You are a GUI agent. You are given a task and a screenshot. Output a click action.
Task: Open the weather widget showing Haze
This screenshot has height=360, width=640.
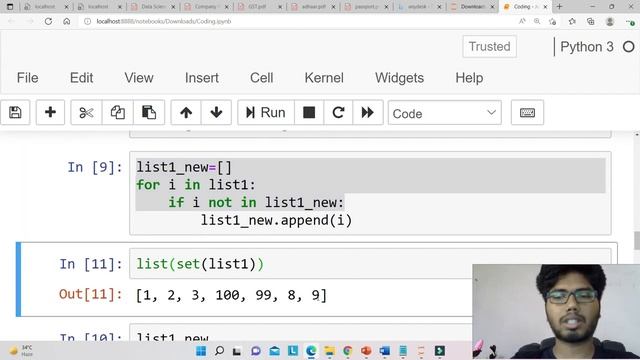tap(21, 351)
